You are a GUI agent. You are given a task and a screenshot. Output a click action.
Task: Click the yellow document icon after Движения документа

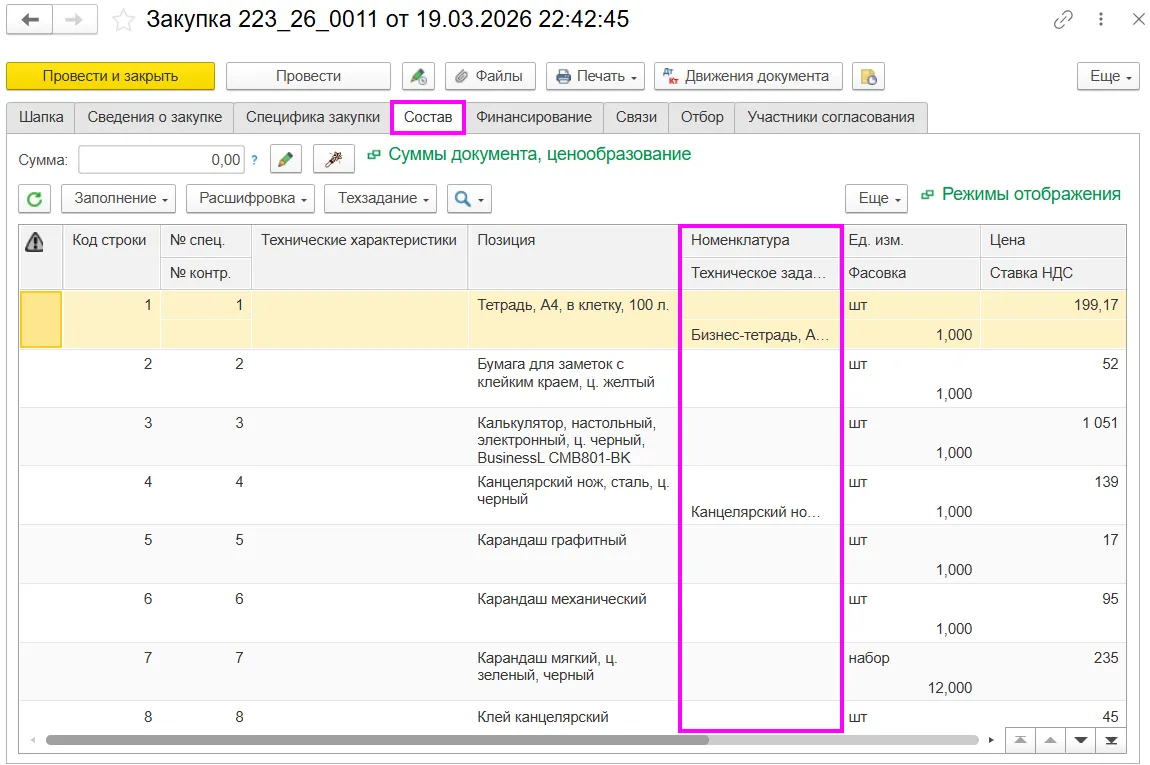868,76
